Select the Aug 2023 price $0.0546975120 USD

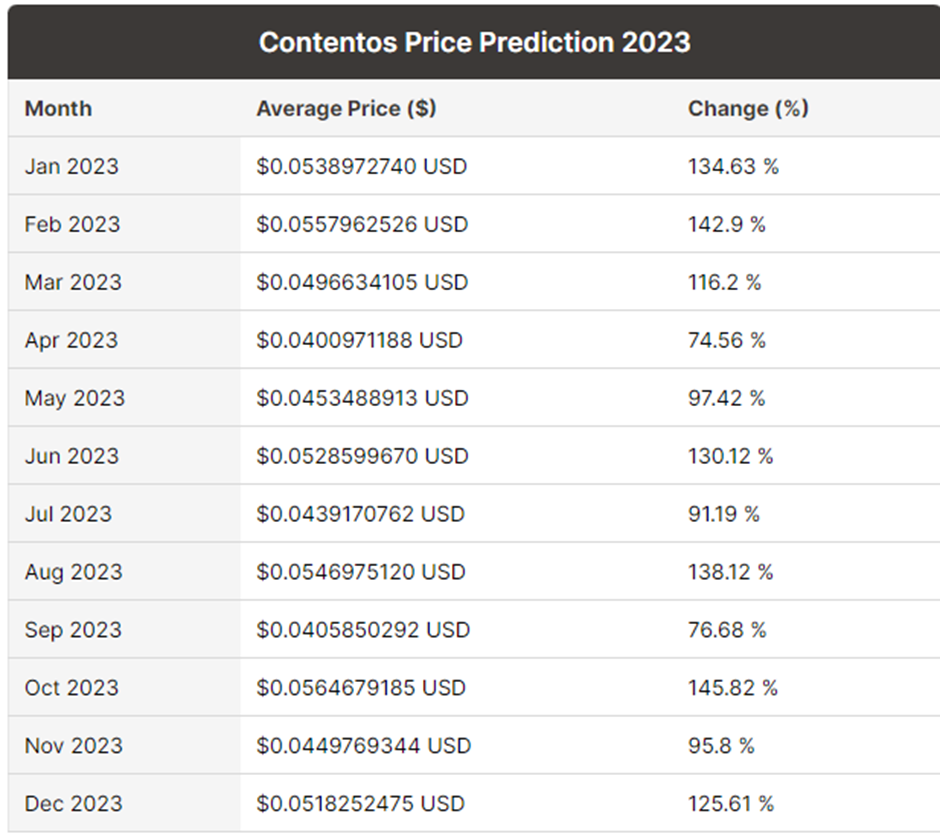click(x=361, y=572)
